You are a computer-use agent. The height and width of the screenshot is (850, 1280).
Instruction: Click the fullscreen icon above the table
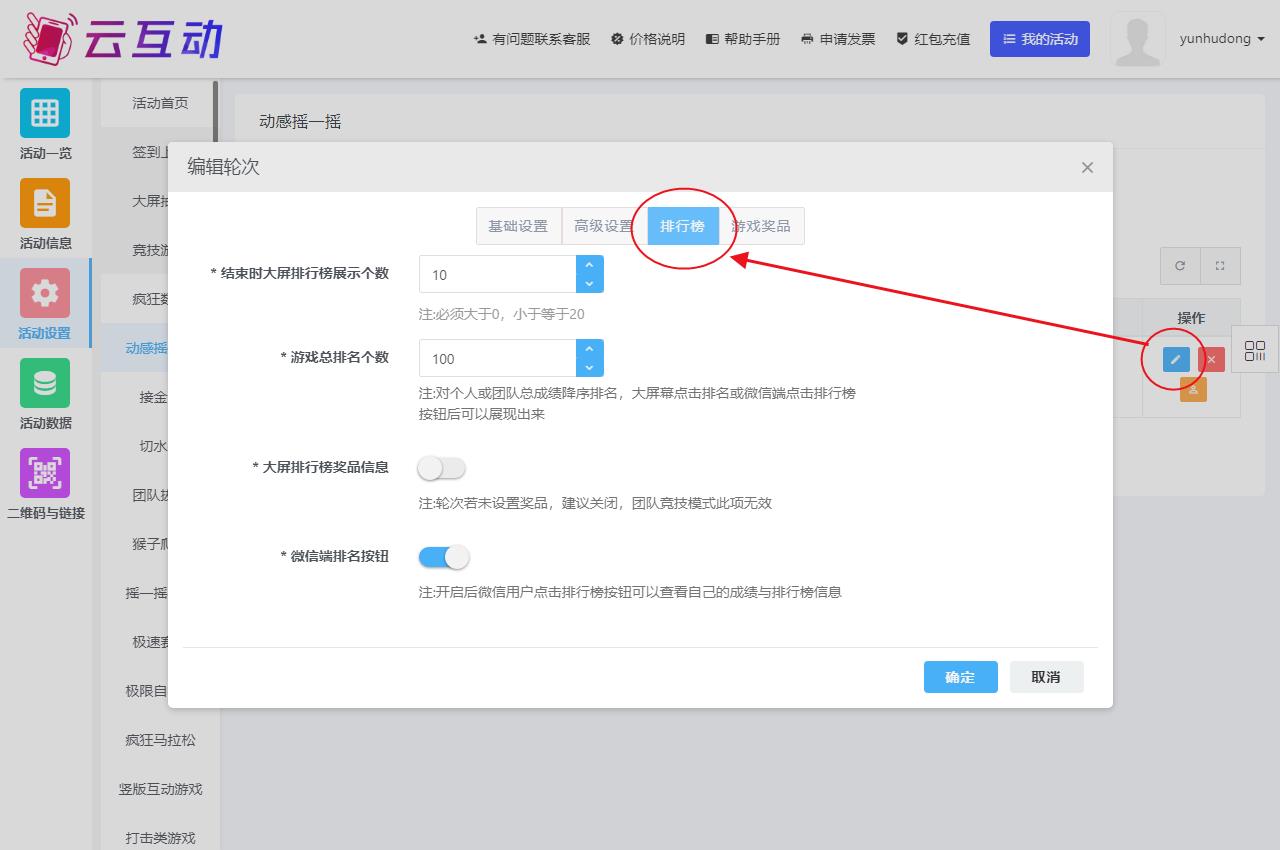pos(1220,266)
